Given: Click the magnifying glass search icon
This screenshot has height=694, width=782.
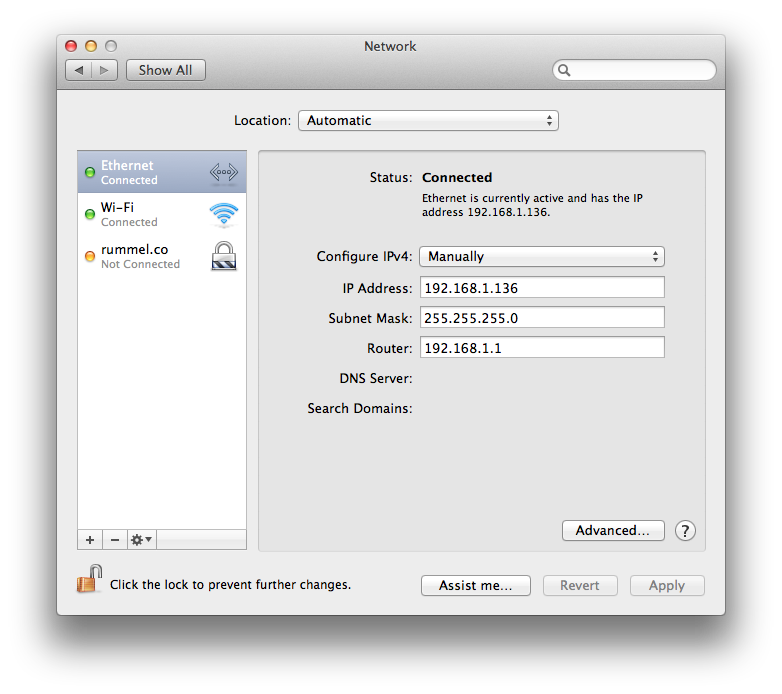Looking at the screenshot, I should pos(564,70).
